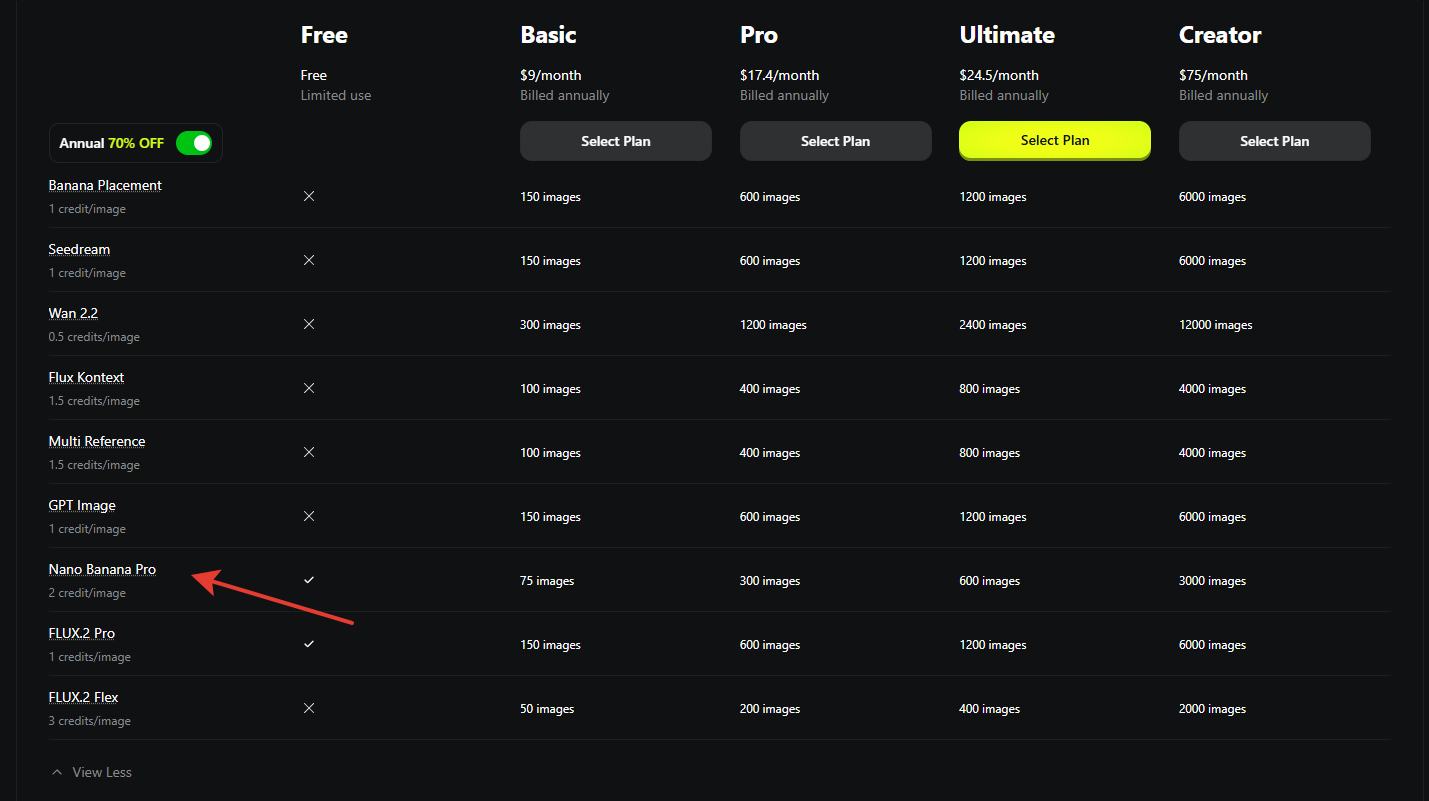Click the FLUX.2 Pro feature name
The image size is (1429, 801).
[82, 633]
